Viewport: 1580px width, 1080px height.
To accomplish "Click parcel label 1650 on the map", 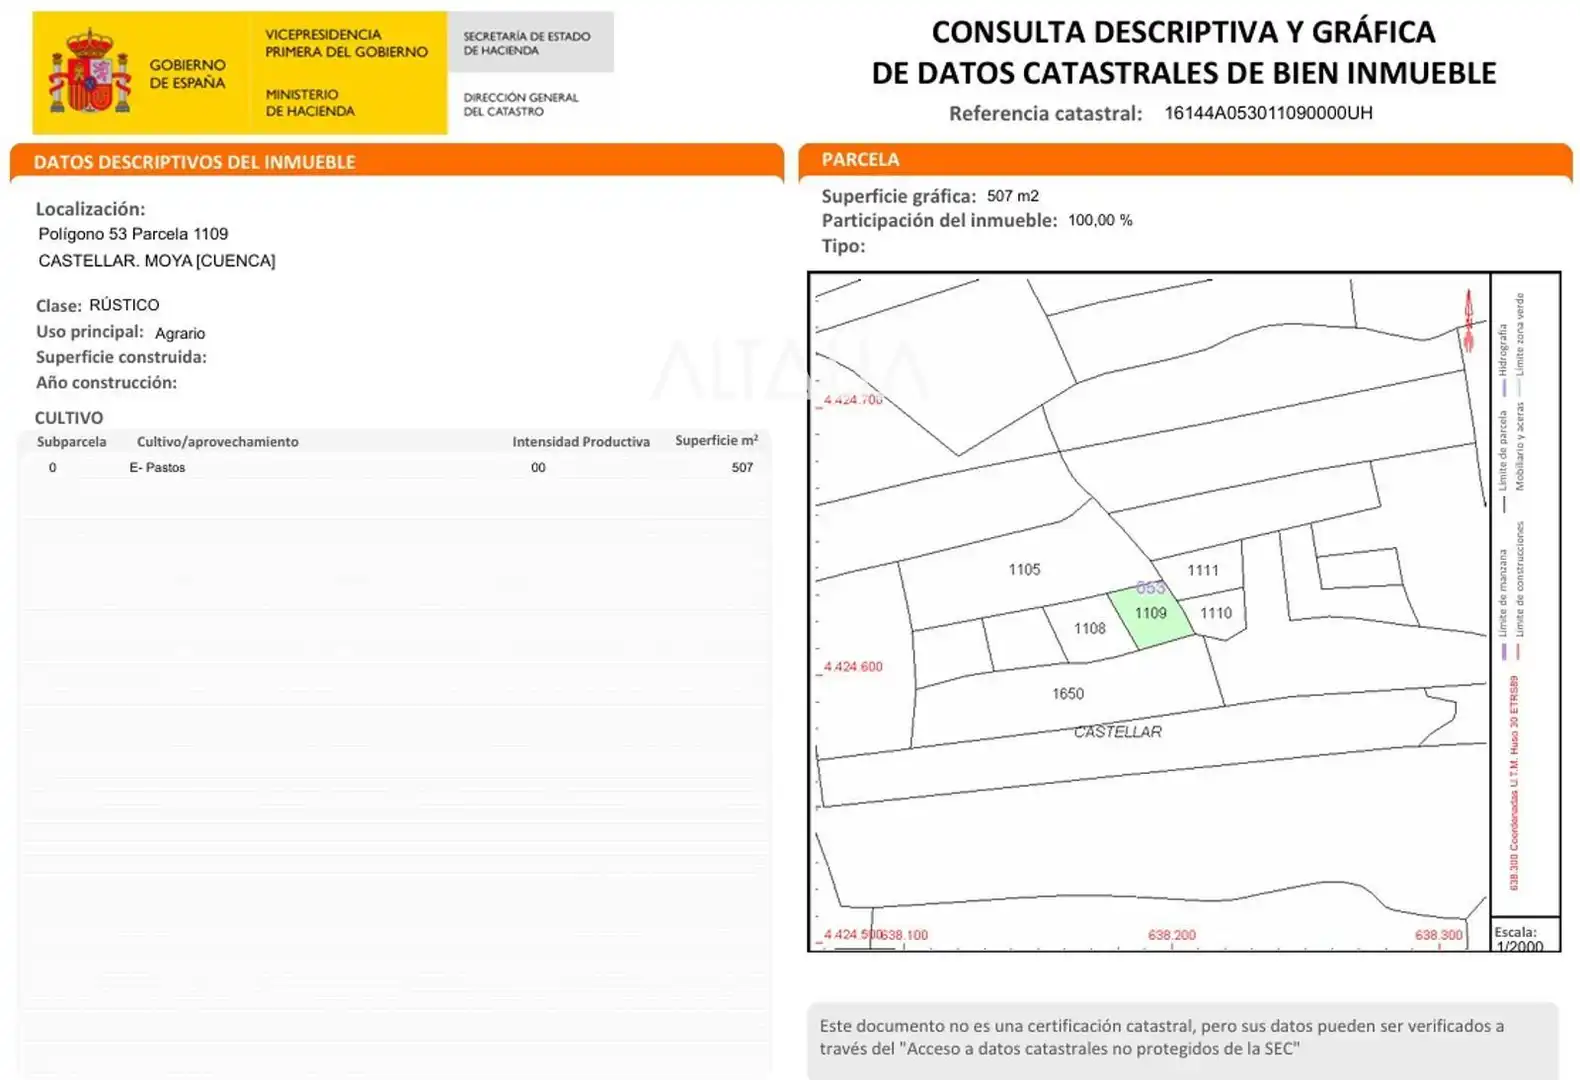I will 1067,693.
